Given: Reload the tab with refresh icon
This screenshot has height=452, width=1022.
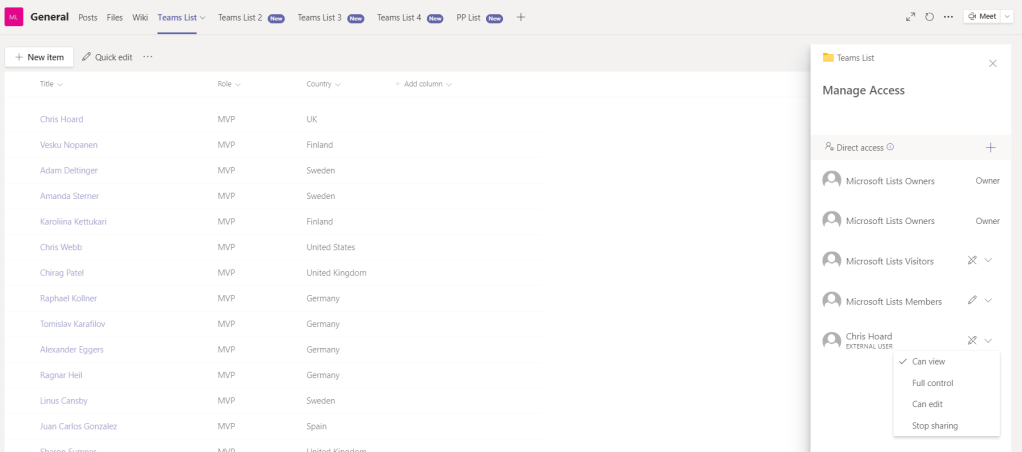Looking at the screenshot, I should 929,17.
